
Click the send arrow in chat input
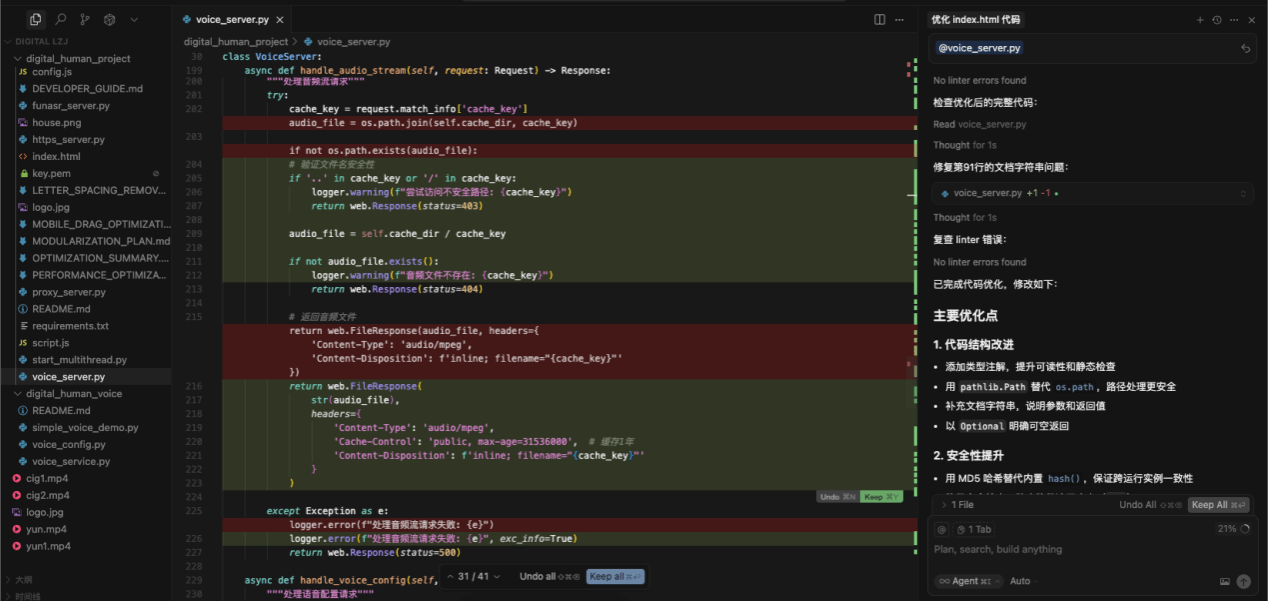click(1244, 581)
